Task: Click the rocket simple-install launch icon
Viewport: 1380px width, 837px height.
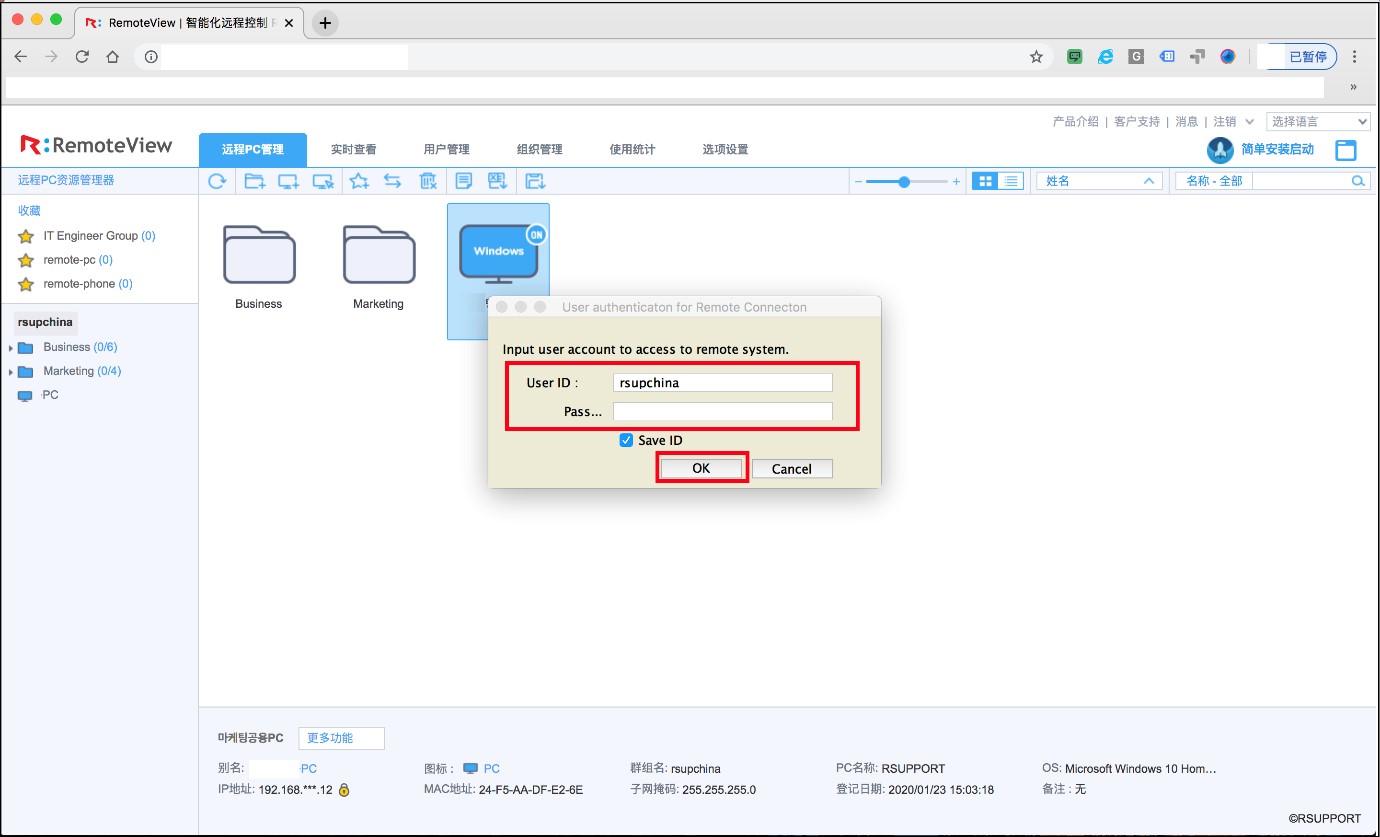Action: point(1220,150)
